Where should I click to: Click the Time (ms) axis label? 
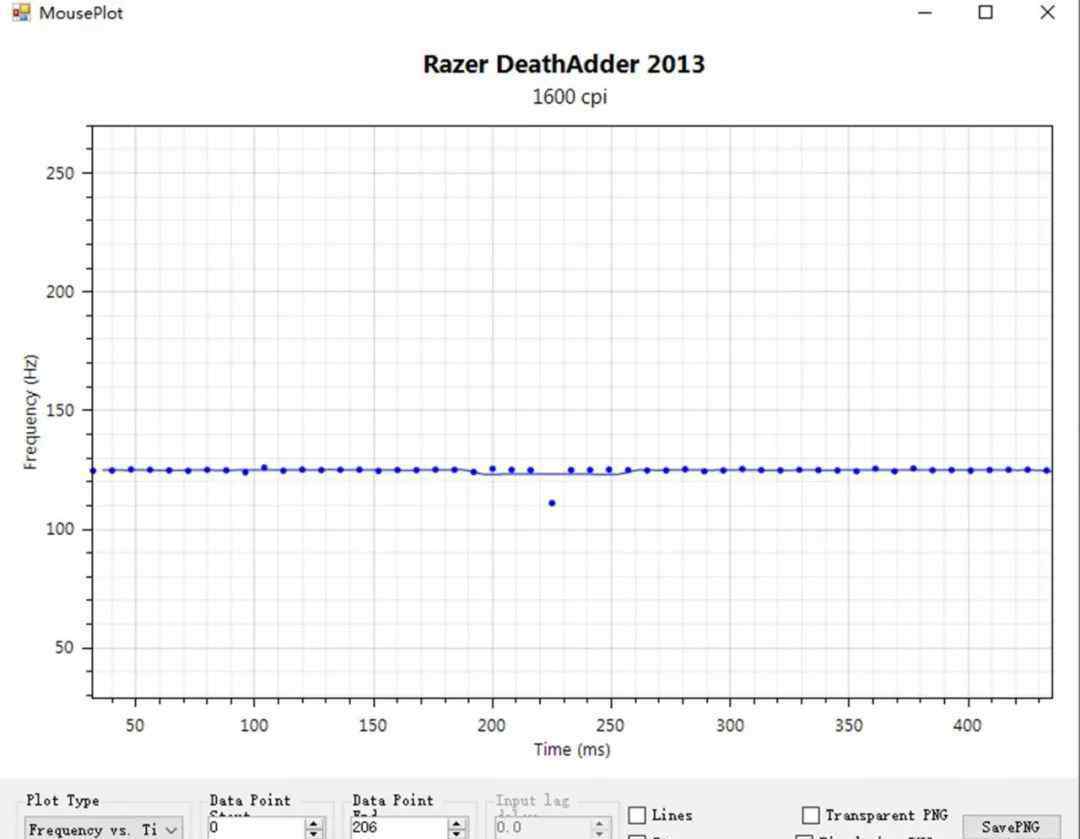click(572, 749)
